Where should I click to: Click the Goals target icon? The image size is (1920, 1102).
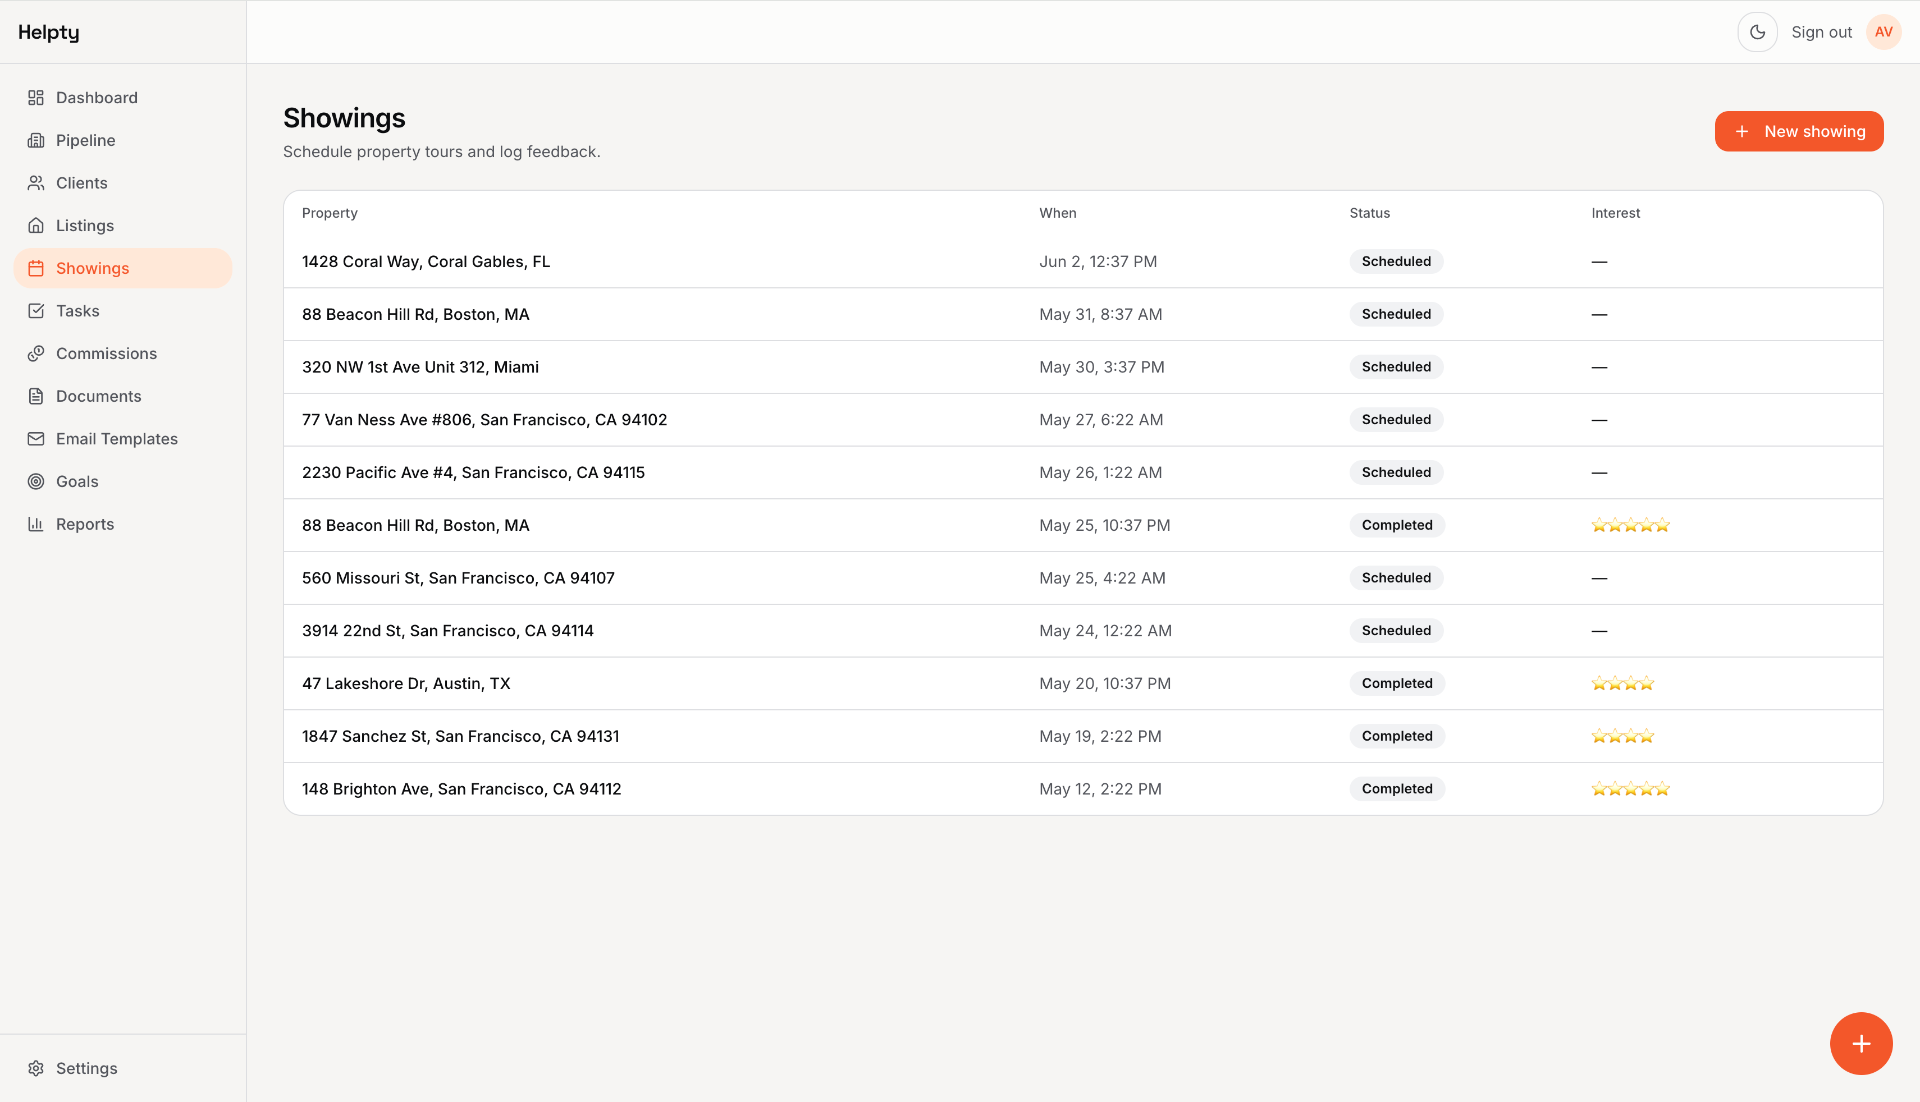click(x=36, y=482)
